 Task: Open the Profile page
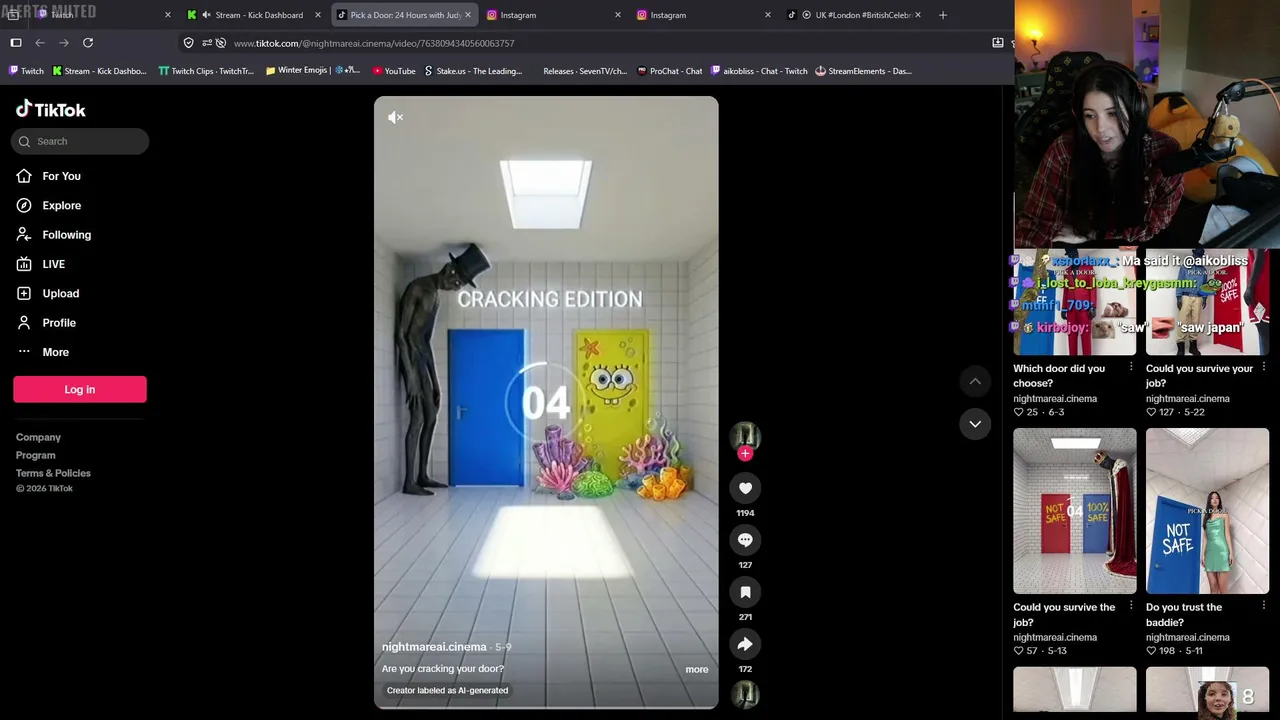[59, 323]
